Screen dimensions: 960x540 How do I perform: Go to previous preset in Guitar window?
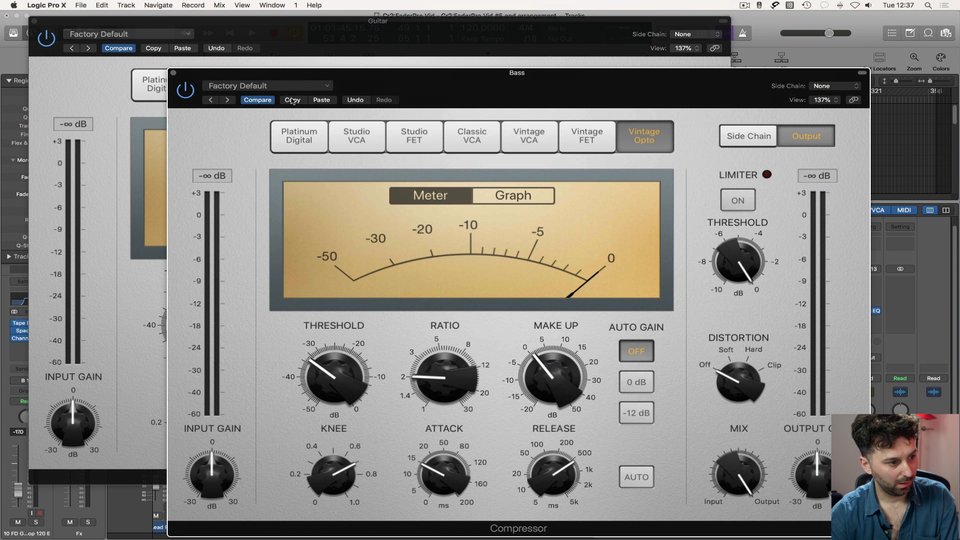[x=72, y=48]
